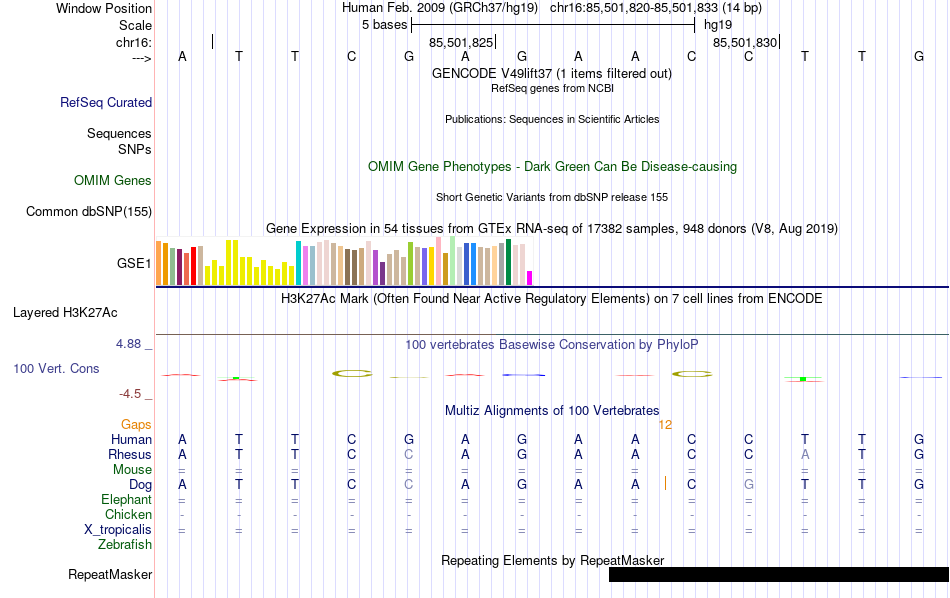Image resolution: width=950 pixels, height=598 pixels.
Task: Click the Mouse species label
Action: tap(132, 470)
